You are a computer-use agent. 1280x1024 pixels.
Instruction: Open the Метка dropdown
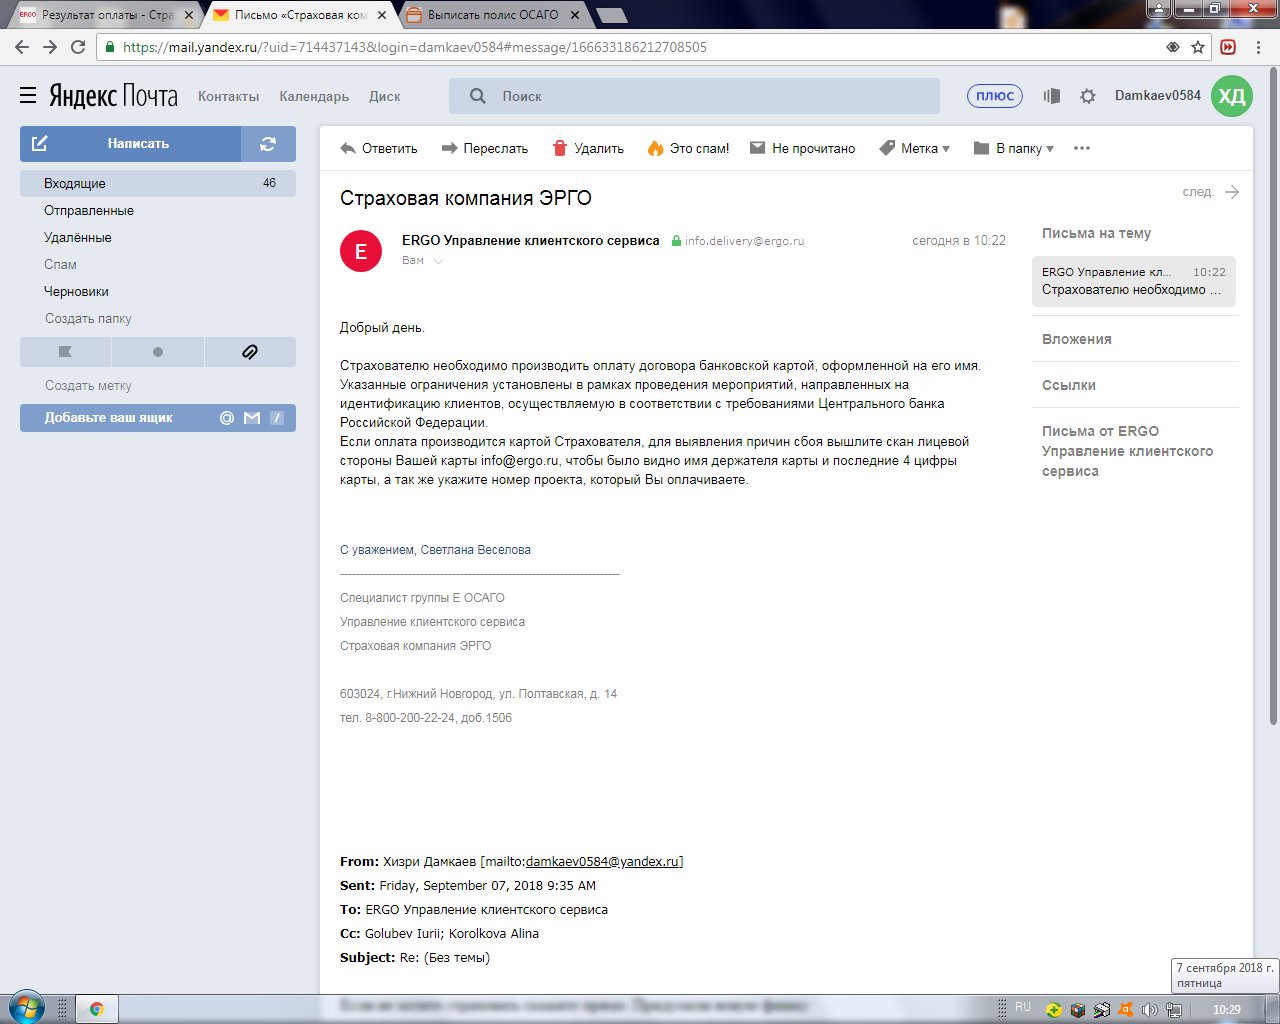tap(914, 148)
